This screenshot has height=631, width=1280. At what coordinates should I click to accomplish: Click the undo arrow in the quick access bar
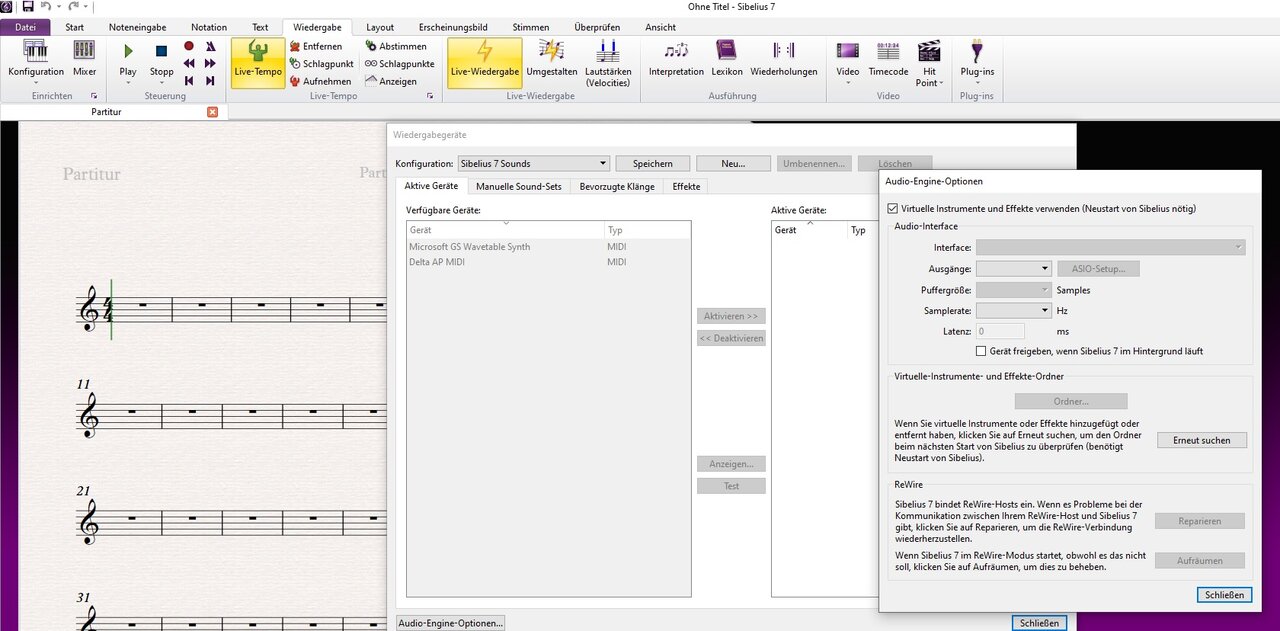point(46,7)
